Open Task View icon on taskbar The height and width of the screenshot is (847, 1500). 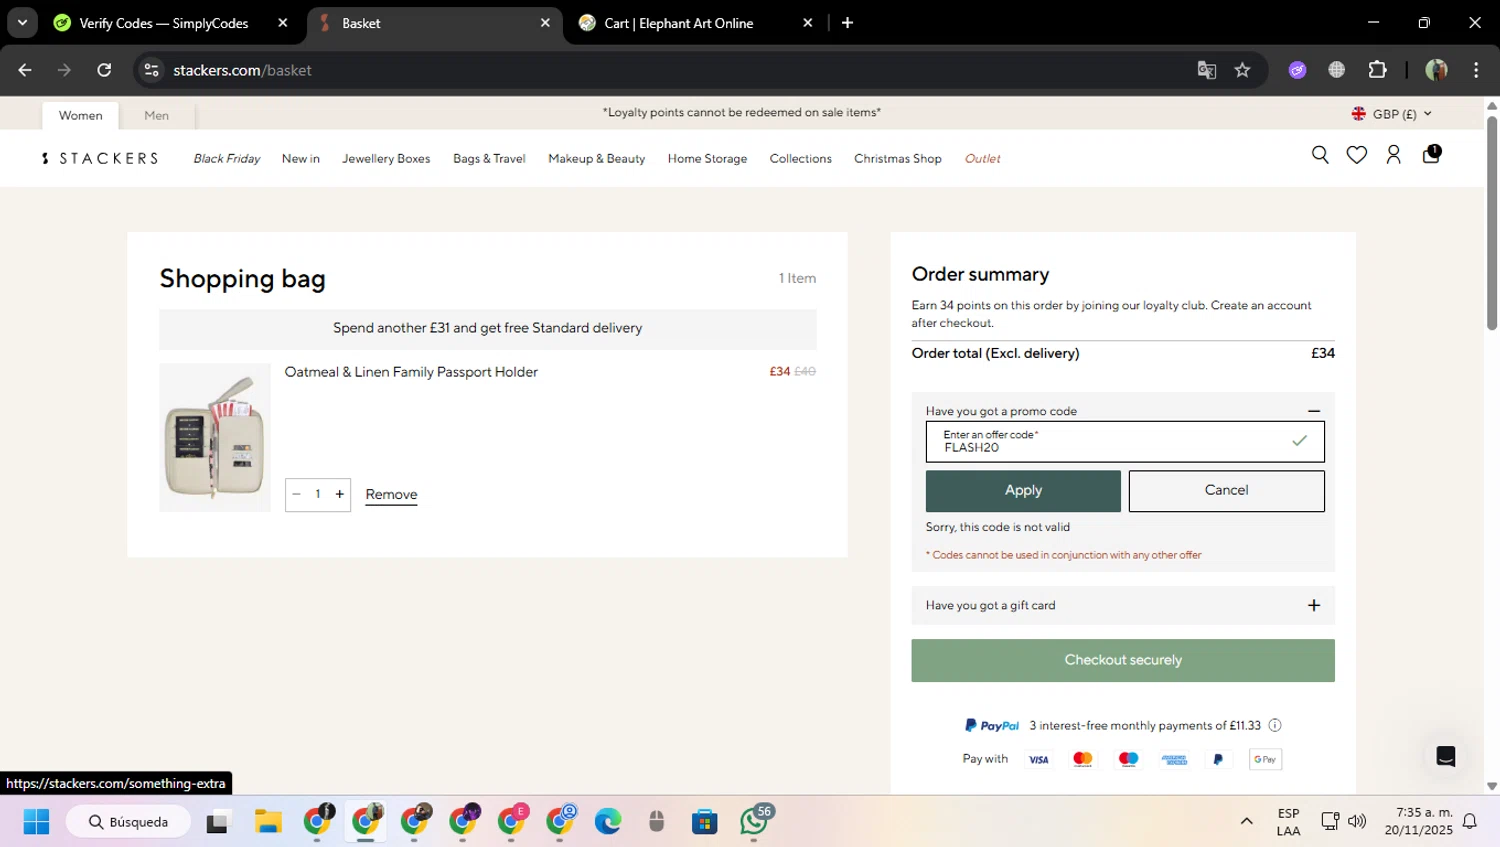(217, 822)
